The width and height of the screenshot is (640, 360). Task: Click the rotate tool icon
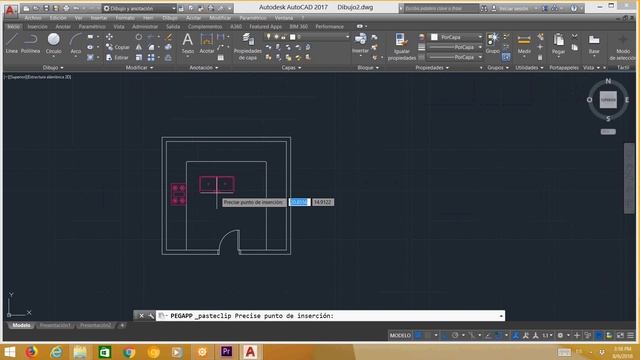(x=139, y=37)
